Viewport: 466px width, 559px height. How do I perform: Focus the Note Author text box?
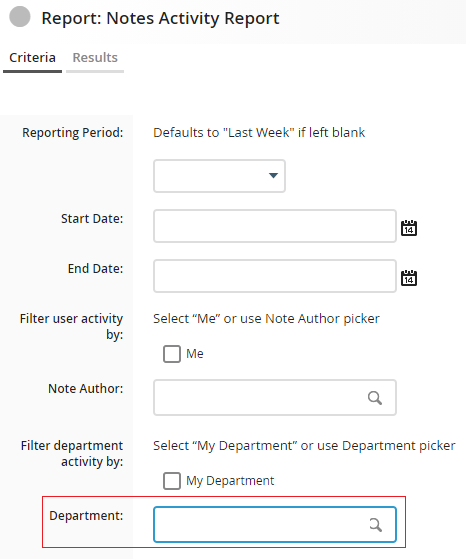tap(275, 397)
